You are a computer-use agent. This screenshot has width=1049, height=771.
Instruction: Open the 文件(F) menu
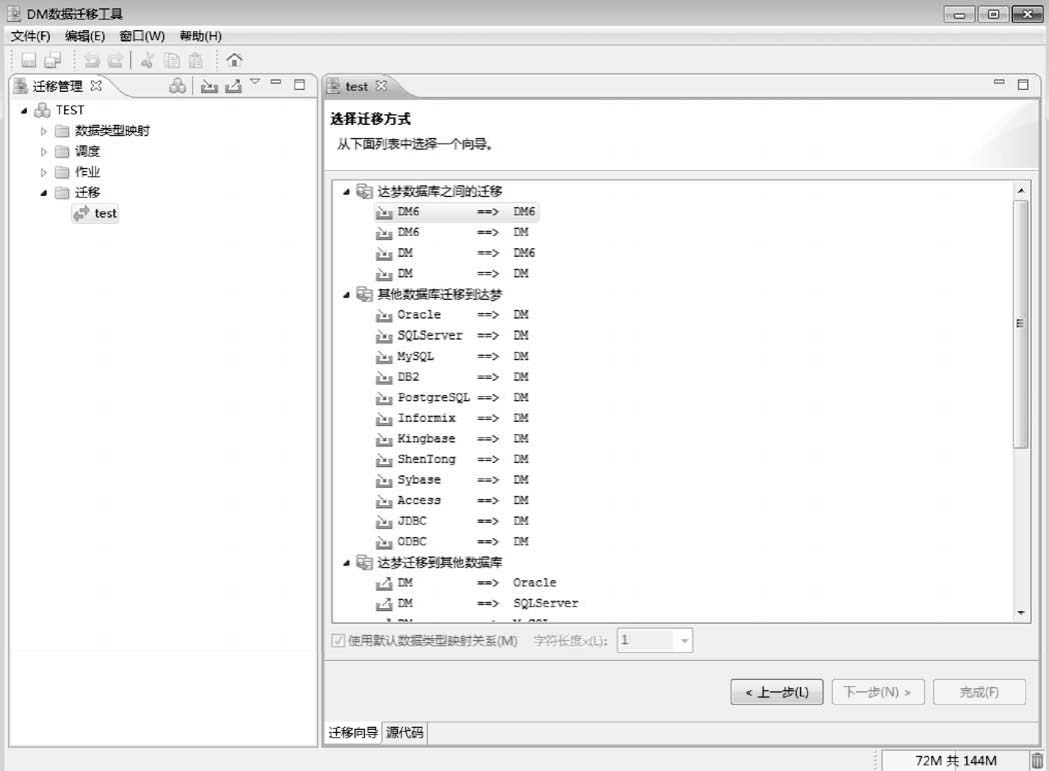coord(30,36)
